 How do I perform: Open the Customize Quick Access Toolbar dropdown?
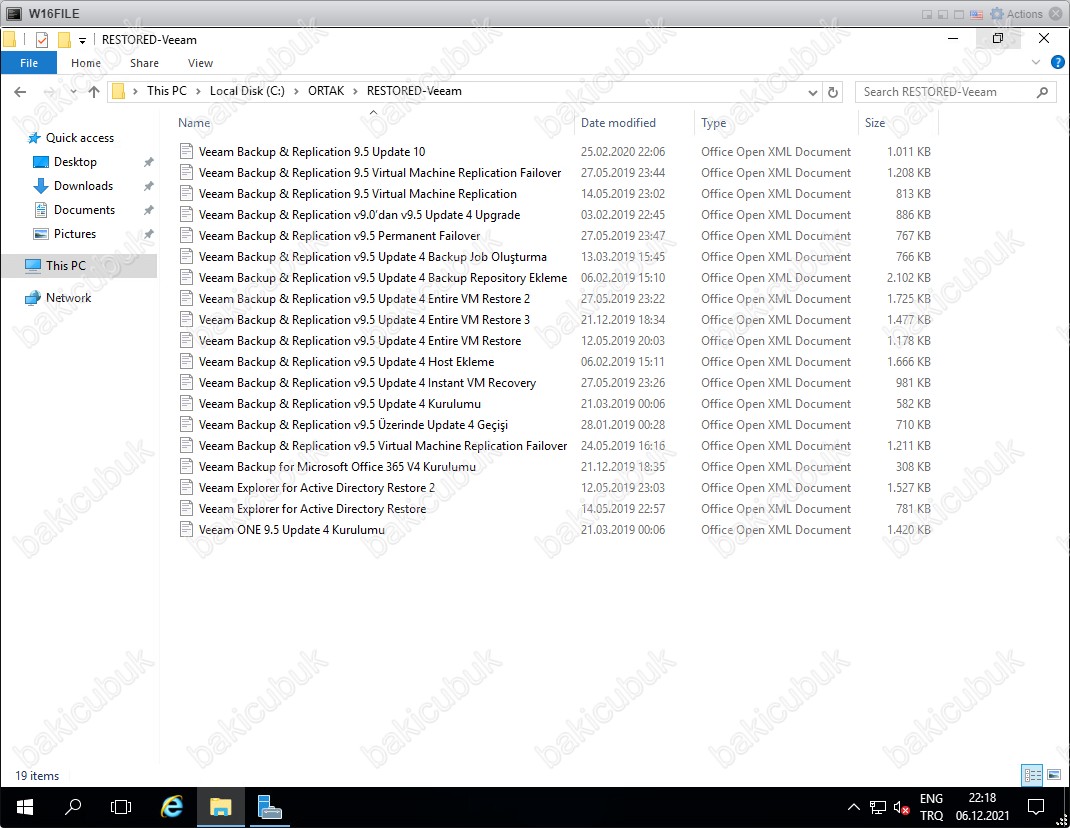click(82, 40)
